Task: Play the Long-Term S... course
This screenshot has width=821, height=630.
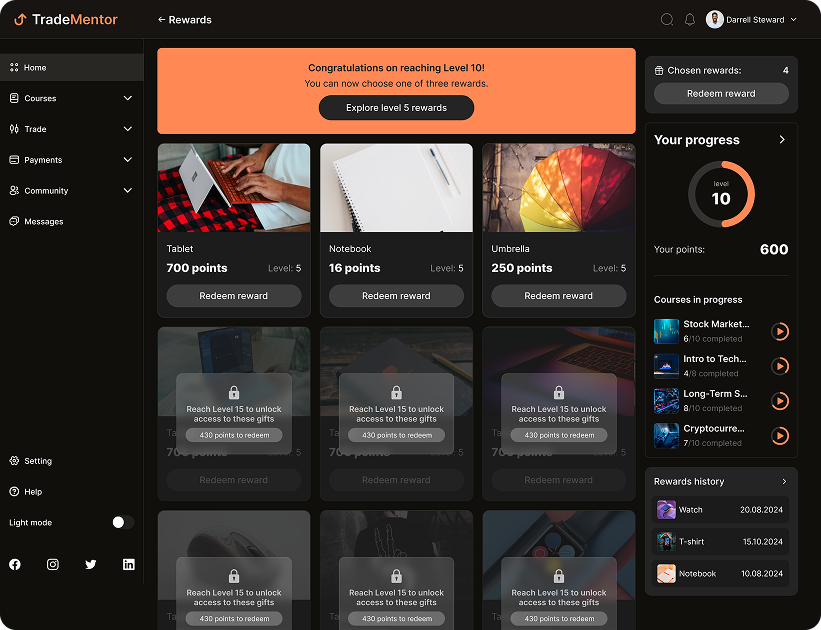Action: (780, 401)
